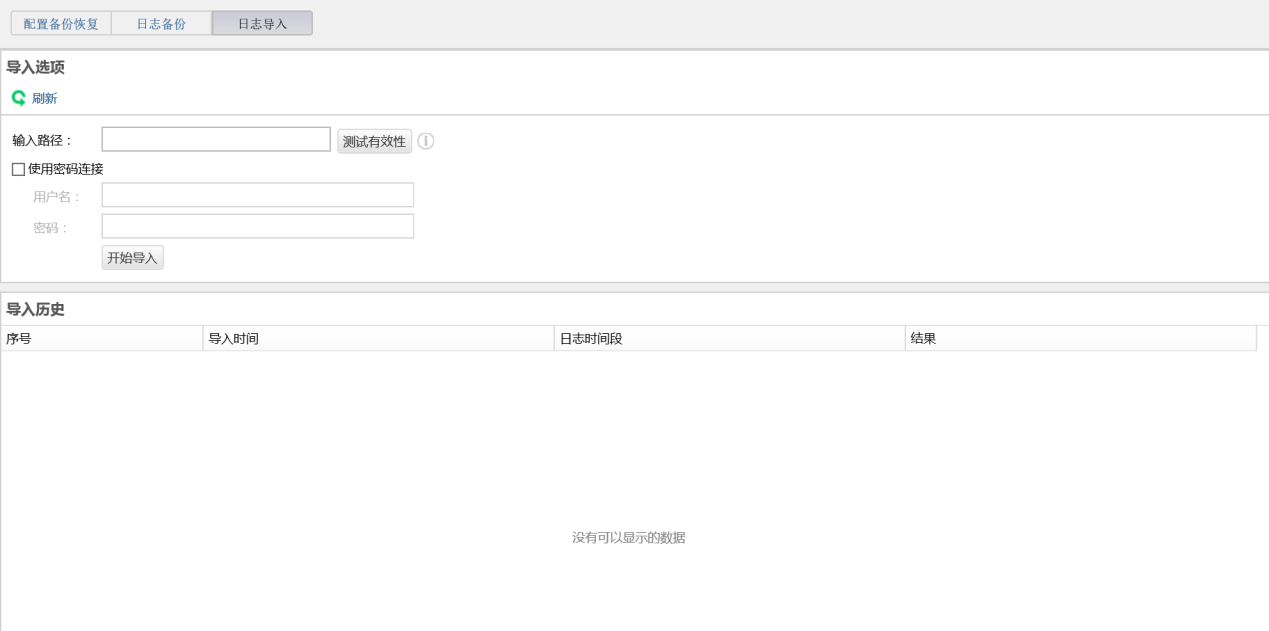Click the 开始导入 button
The image size is (1269, 631).
(133, 258)
